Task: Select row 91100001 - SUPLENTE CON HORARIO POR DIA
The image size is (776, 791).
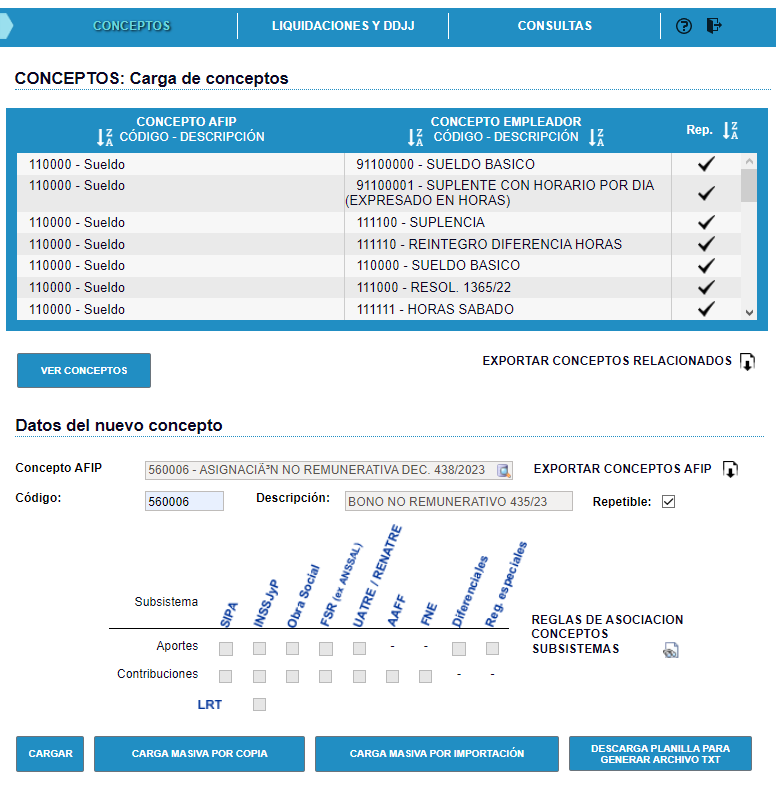Action: point(378,193)
